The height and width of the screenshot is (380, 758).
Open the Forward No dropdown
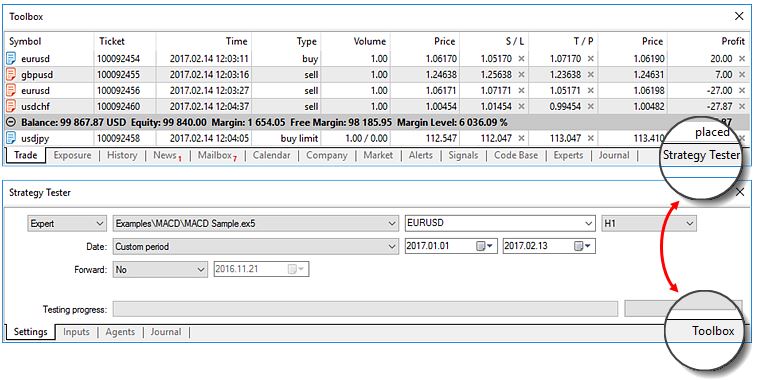point(160,269)
